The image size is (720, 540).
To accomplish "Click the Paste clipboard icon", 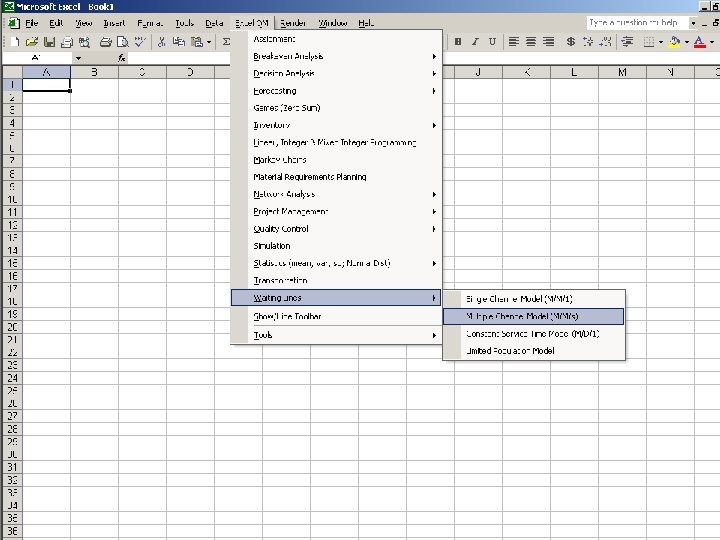I will click(197, 42).
